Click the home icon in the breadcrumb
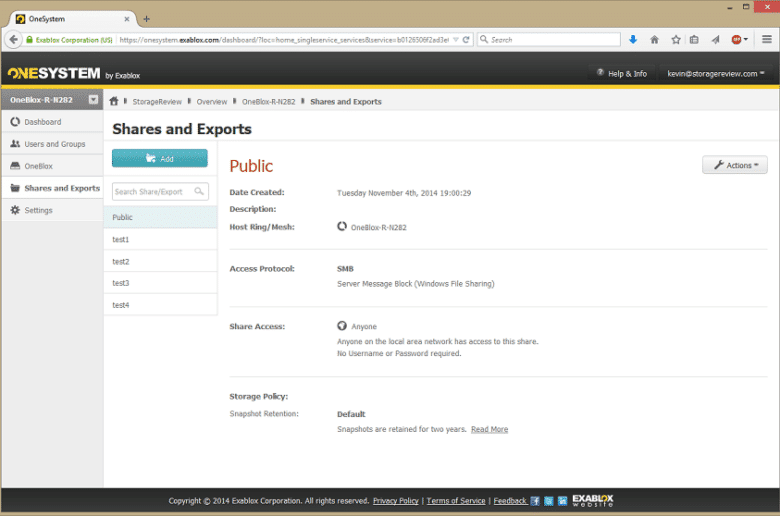 [x=114, y=101]
